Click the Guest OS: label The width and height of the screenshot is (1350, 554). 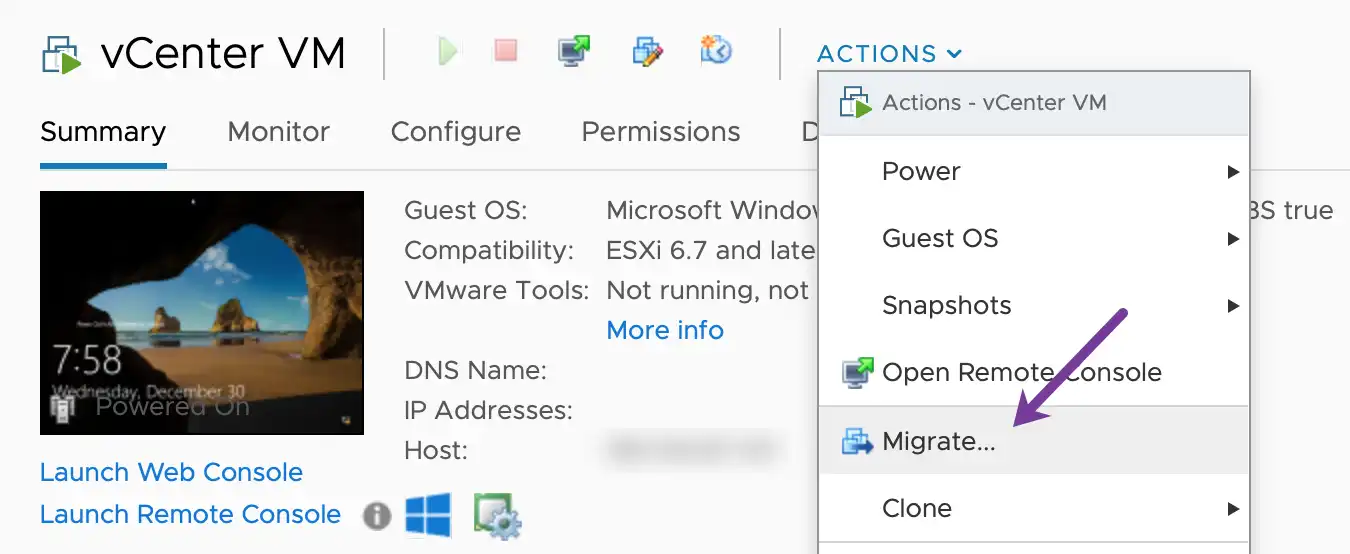[x=465, y=211]
